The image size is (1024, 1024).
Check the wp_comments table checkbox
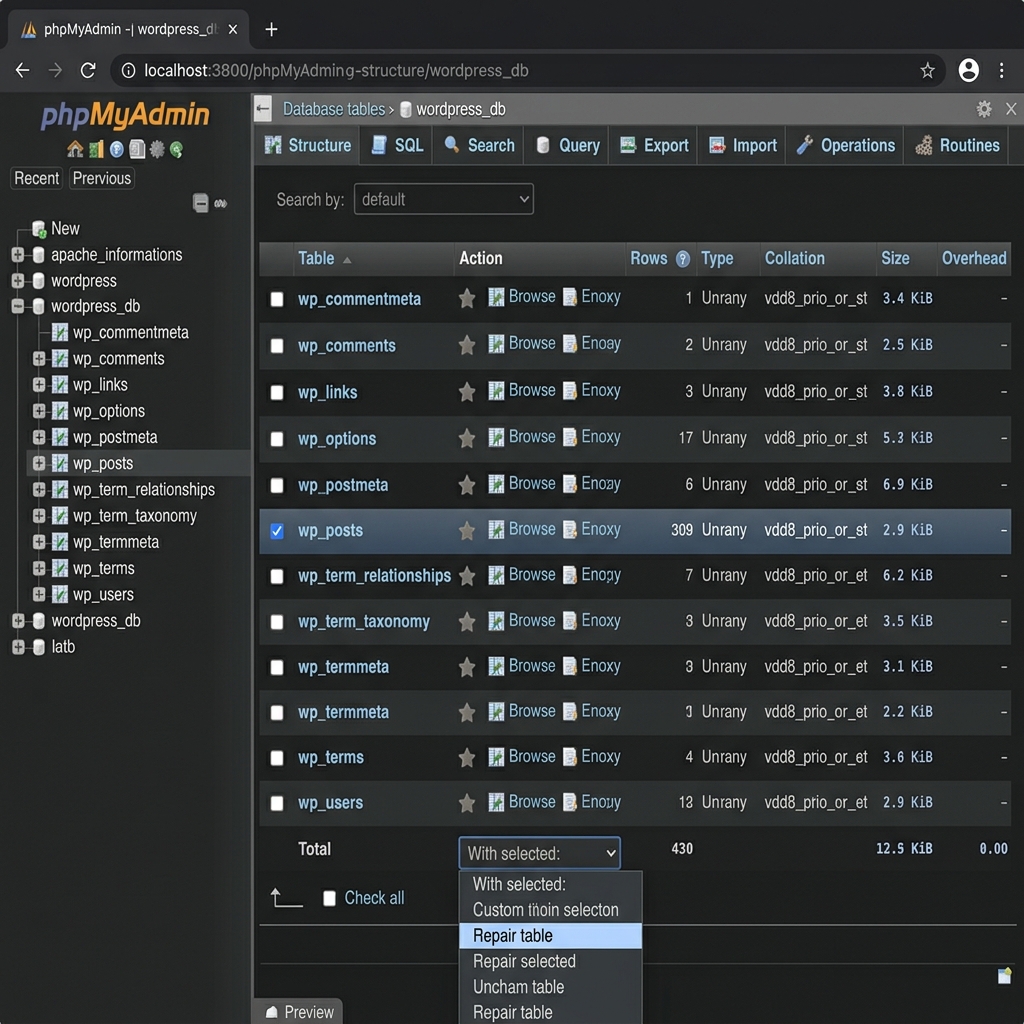(x=277, y=345)
